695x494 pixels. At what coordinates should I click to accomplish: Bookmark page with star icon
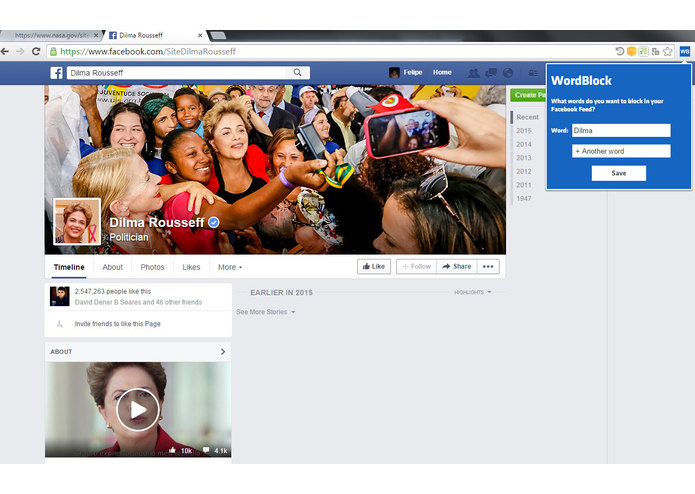point(668,51)
